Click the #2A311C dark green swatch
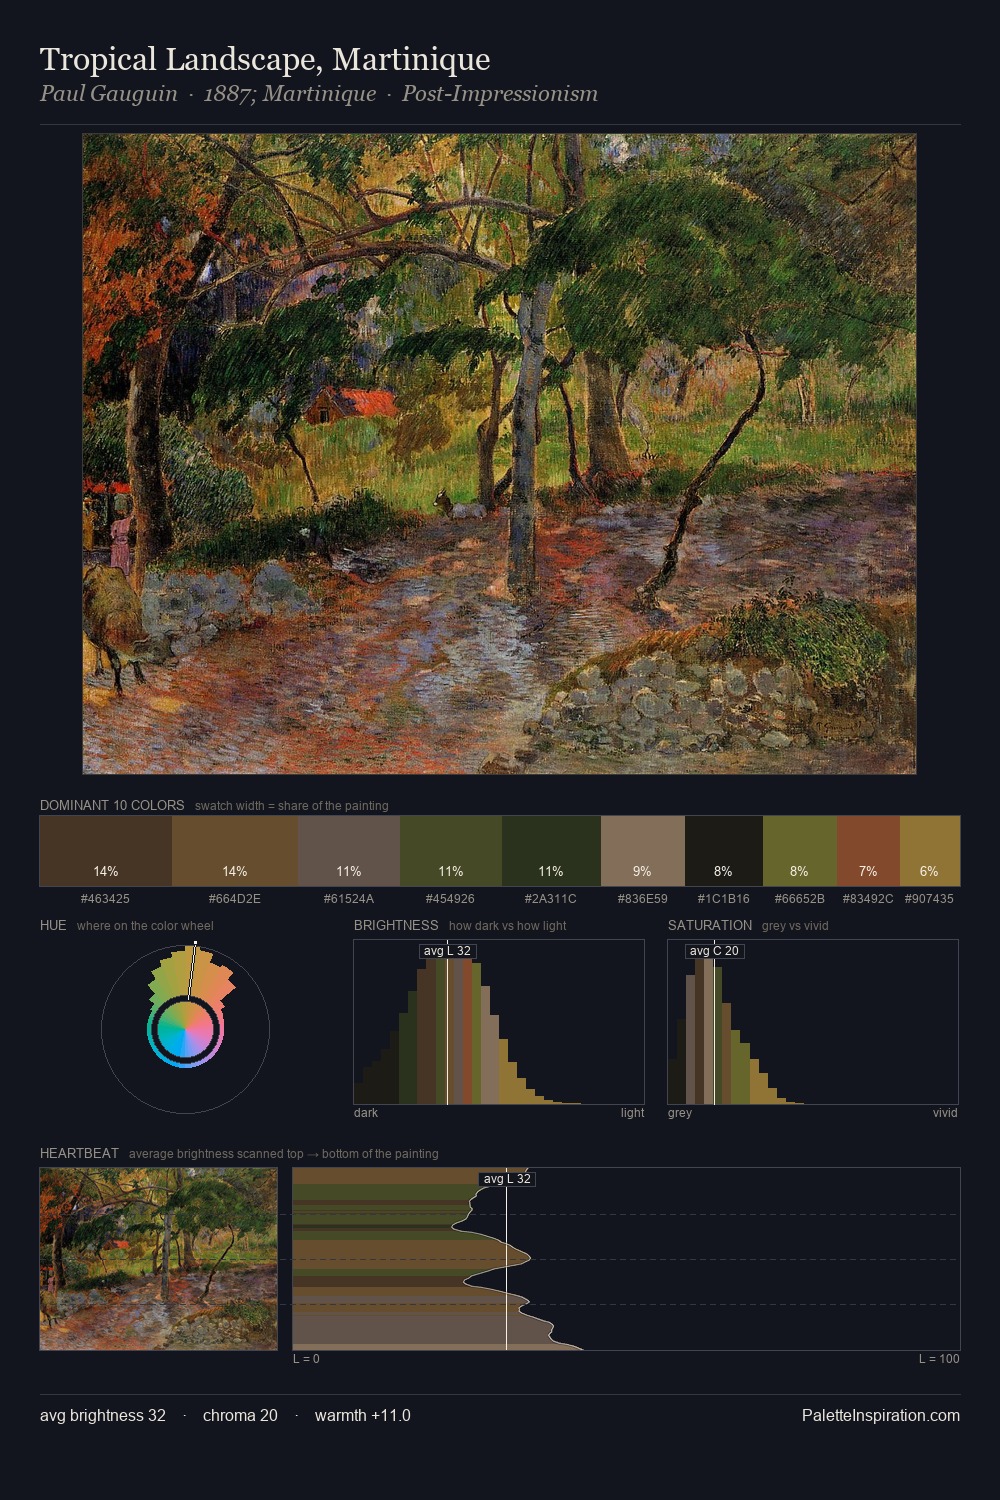Viewport: 1000px width, 1500px height. pos(551,851)
